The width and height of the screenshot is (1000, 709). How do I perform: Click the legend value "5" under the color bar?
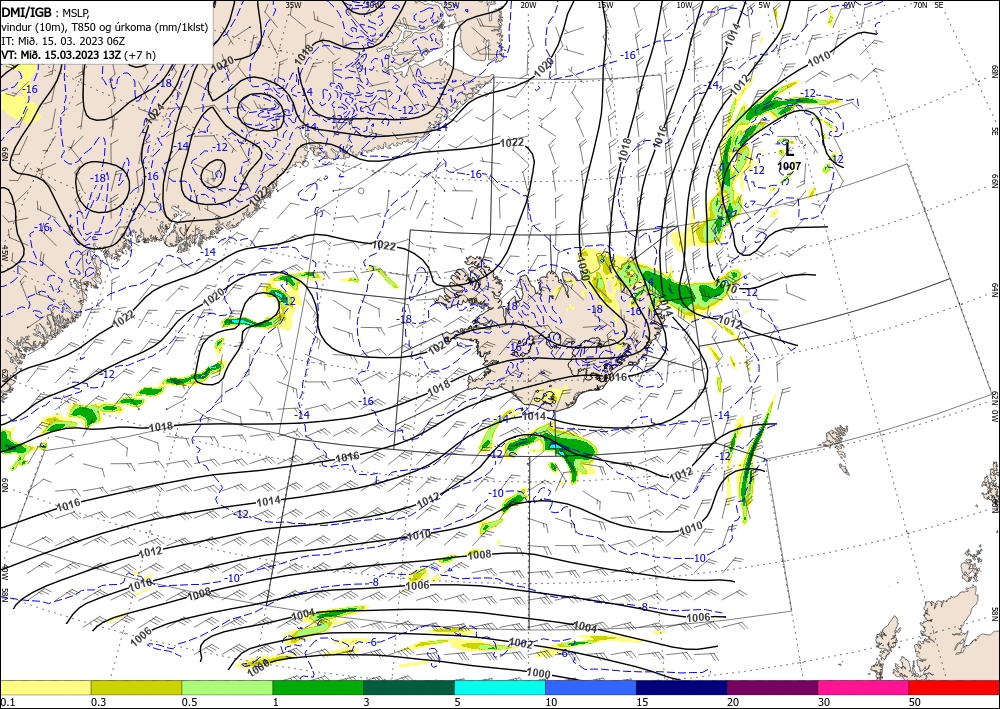tap(457, 702)
